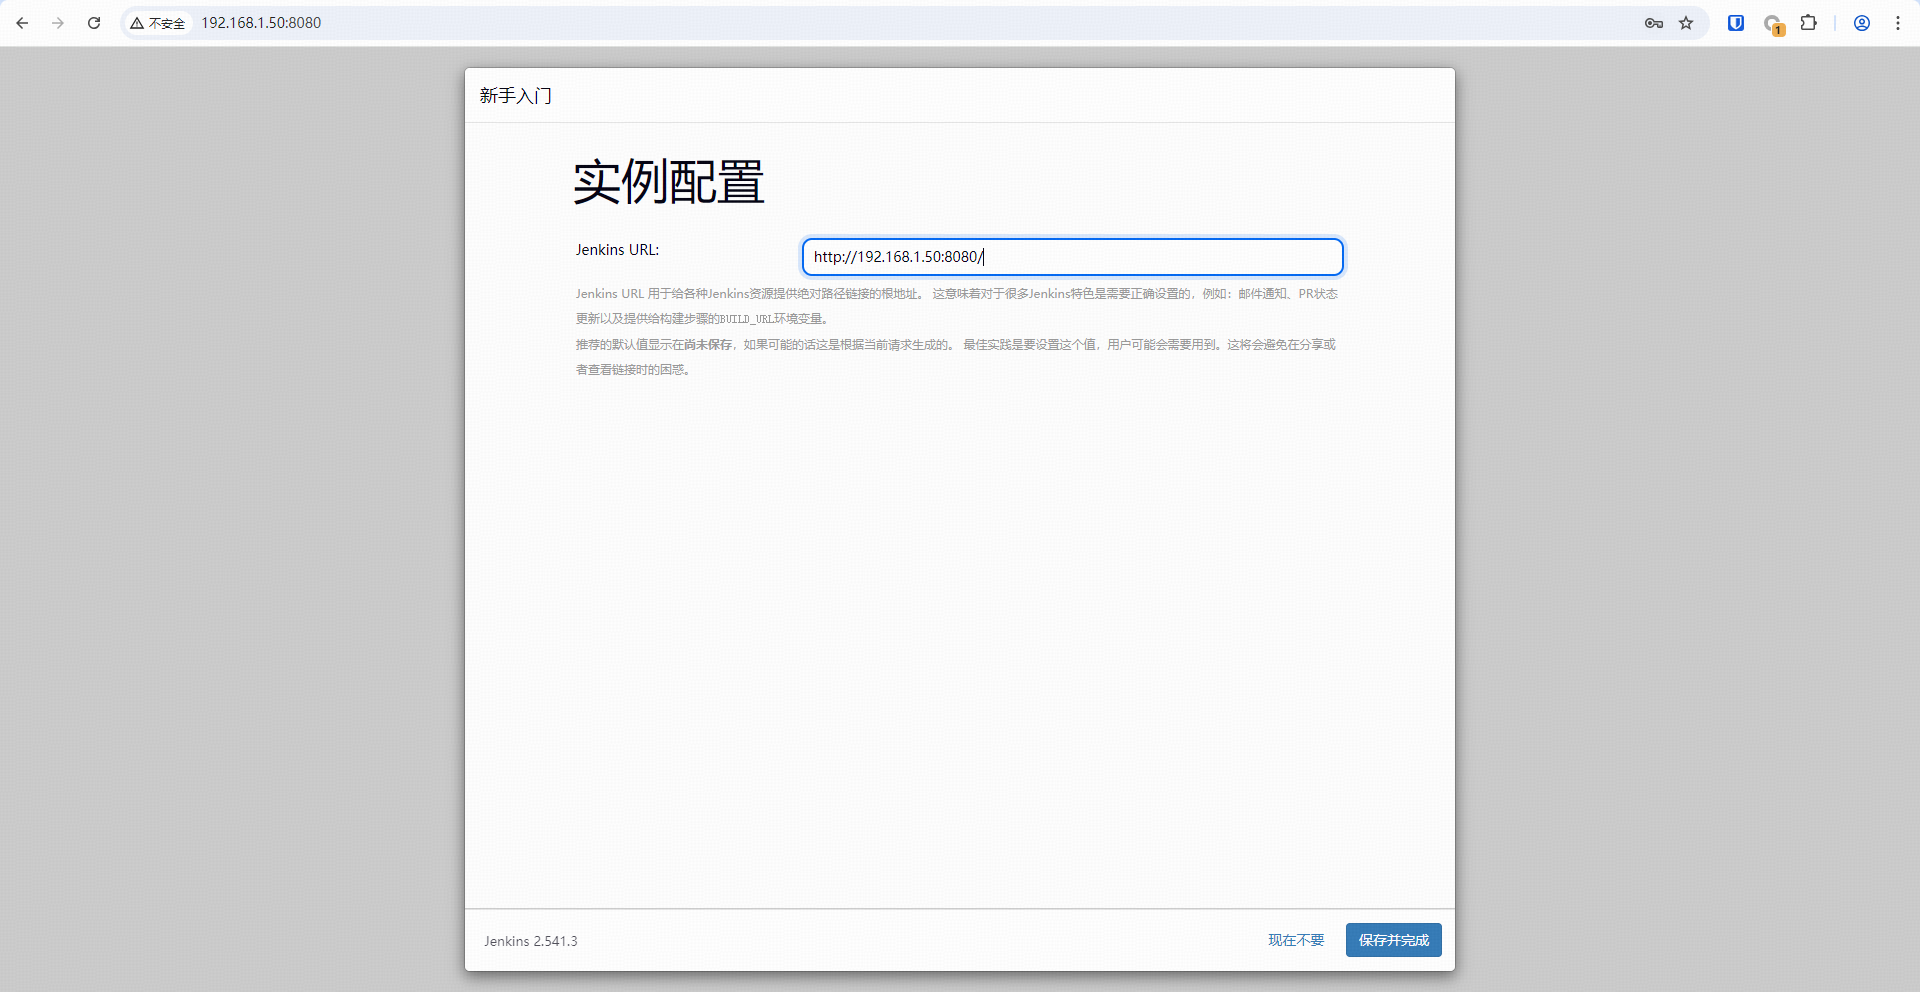Open the extension with orange badge
Image resolution: width=1920 pixels, height=992 pixels.
[x=1773, y=24]
